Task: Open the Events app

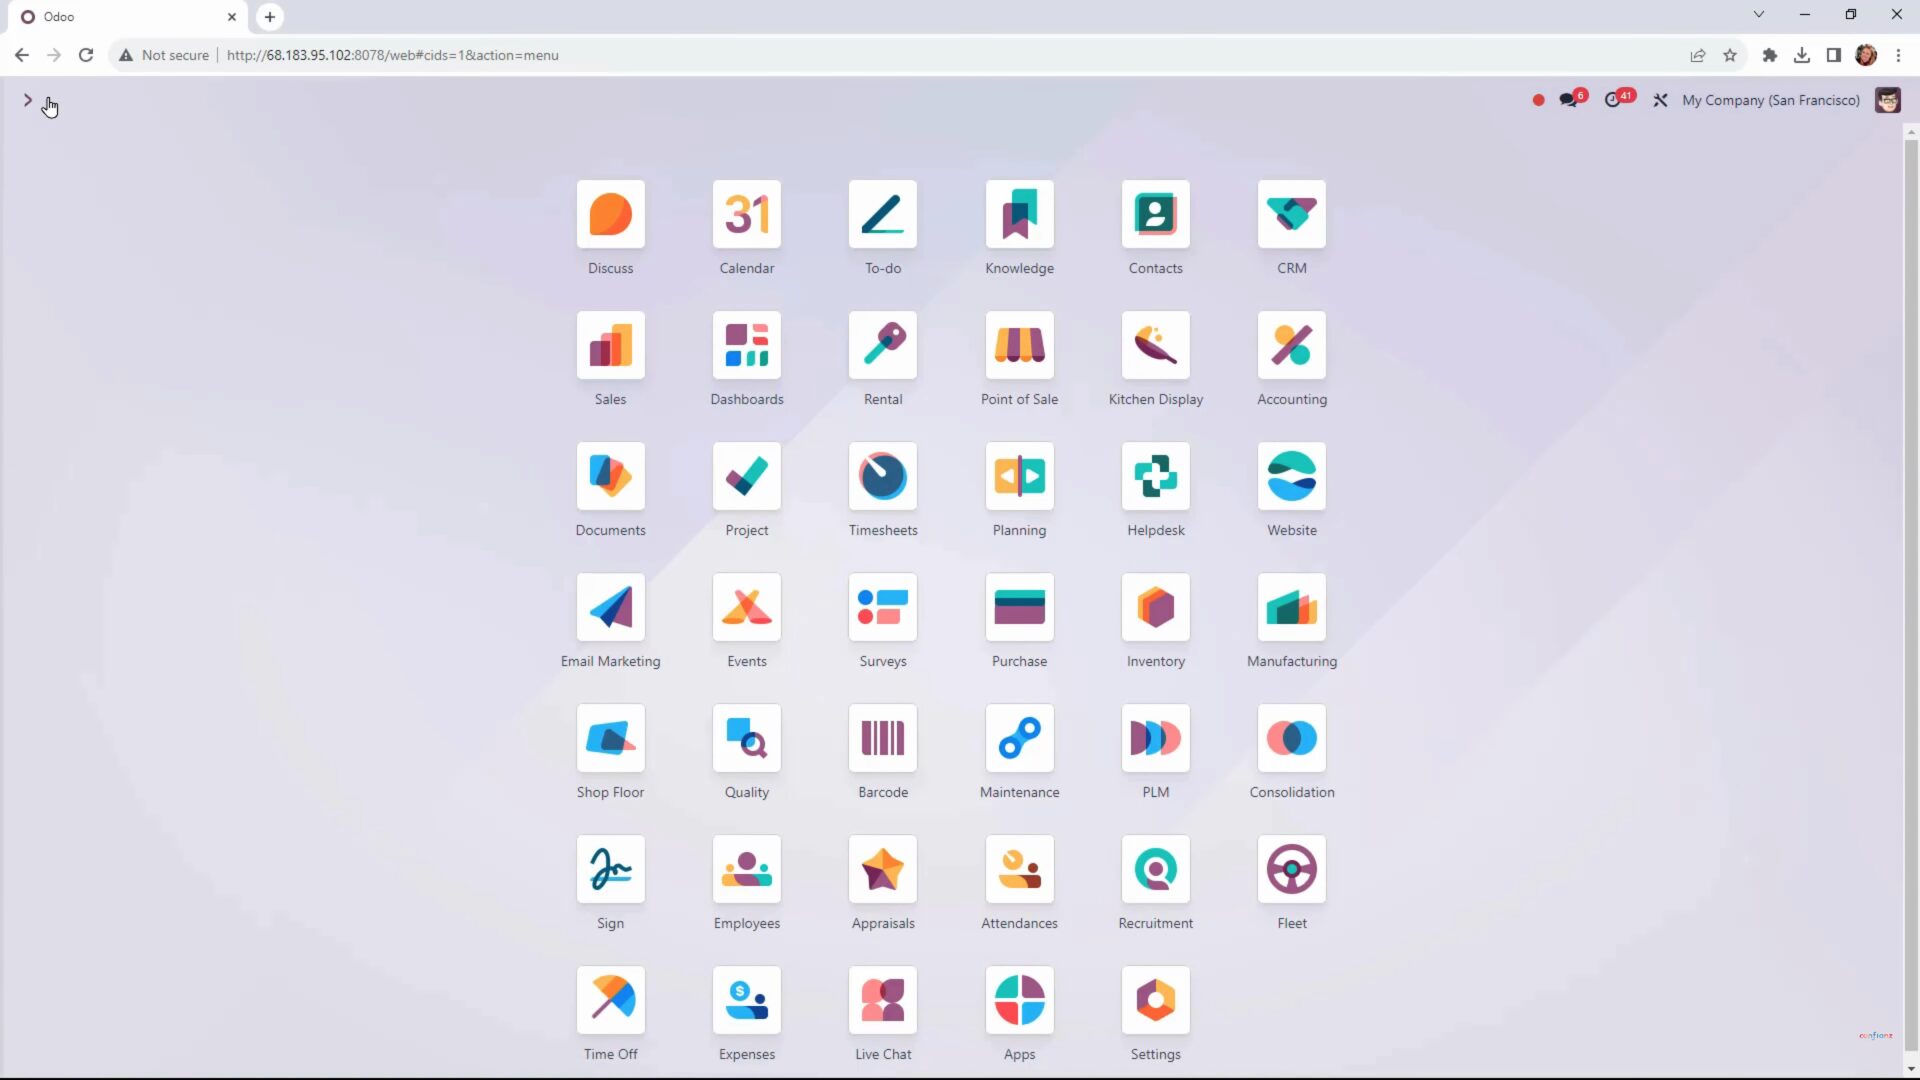Action: point(747,607)
